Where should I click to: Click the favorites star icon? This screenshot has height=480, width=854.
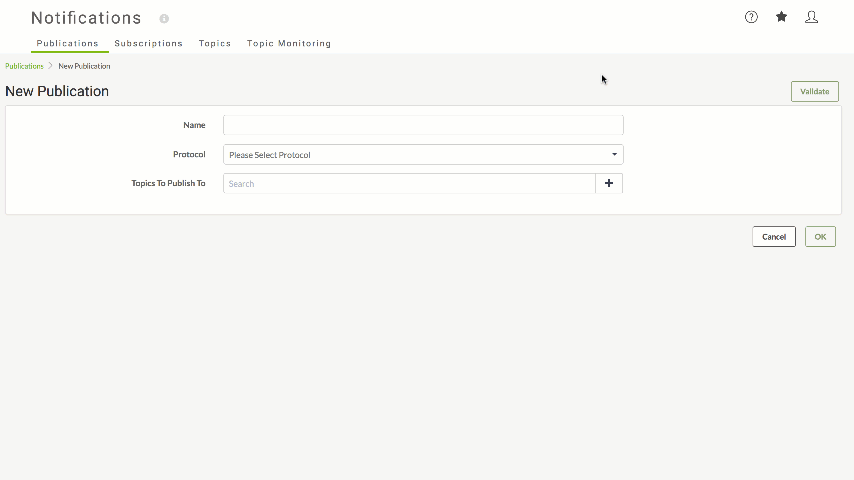click(781, 17)
